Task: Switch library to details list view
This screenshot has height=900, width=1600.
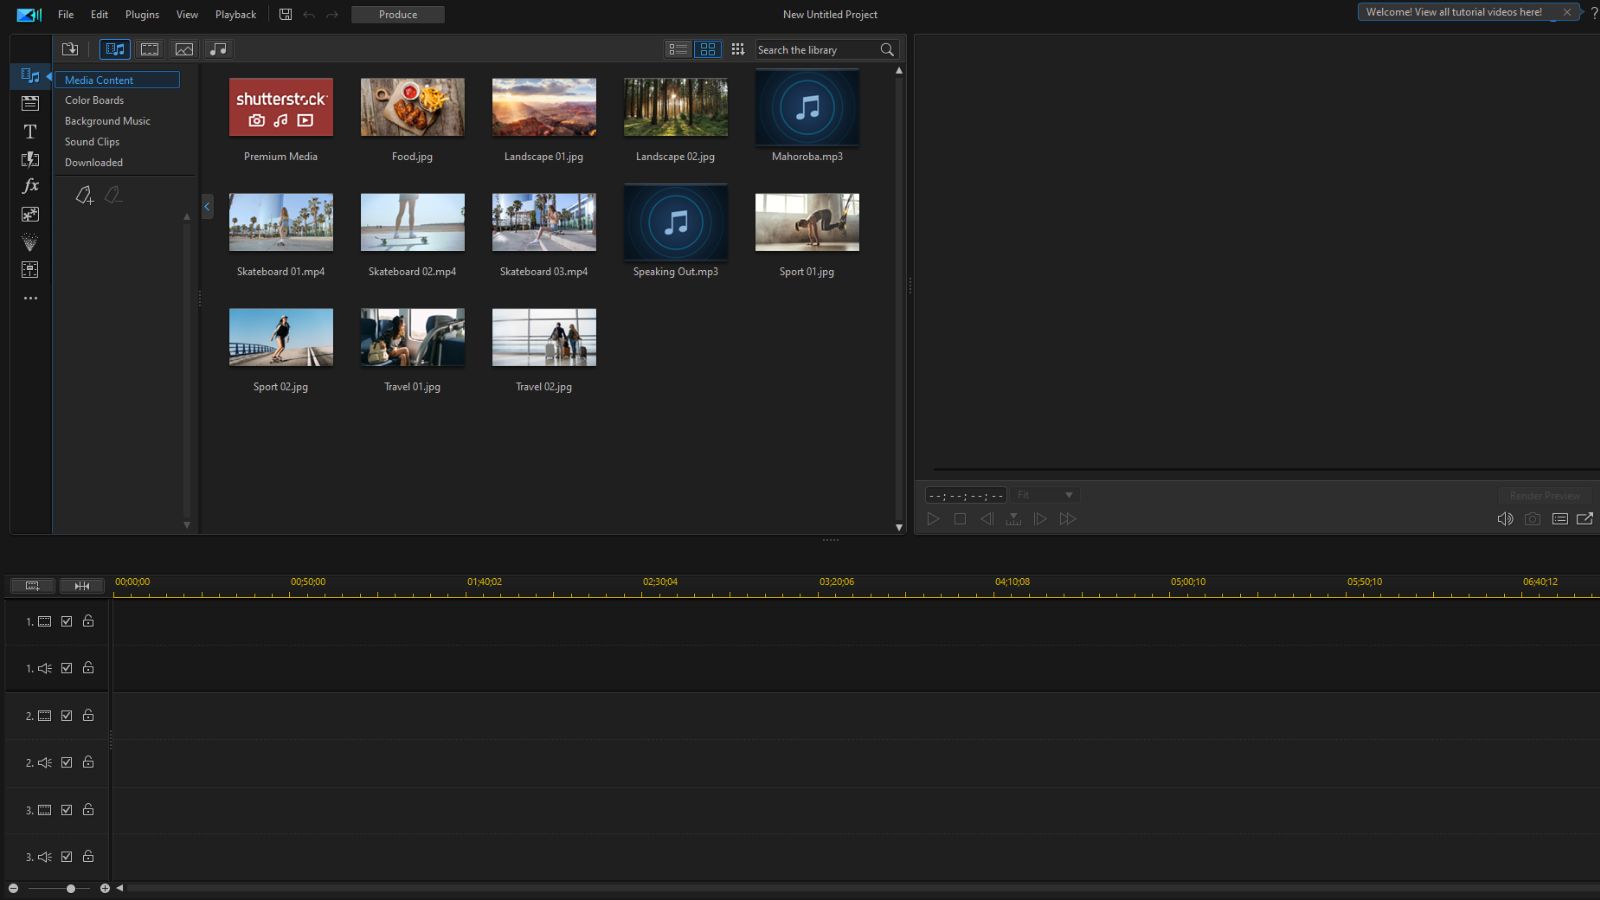Action: (x=678, y=49)
